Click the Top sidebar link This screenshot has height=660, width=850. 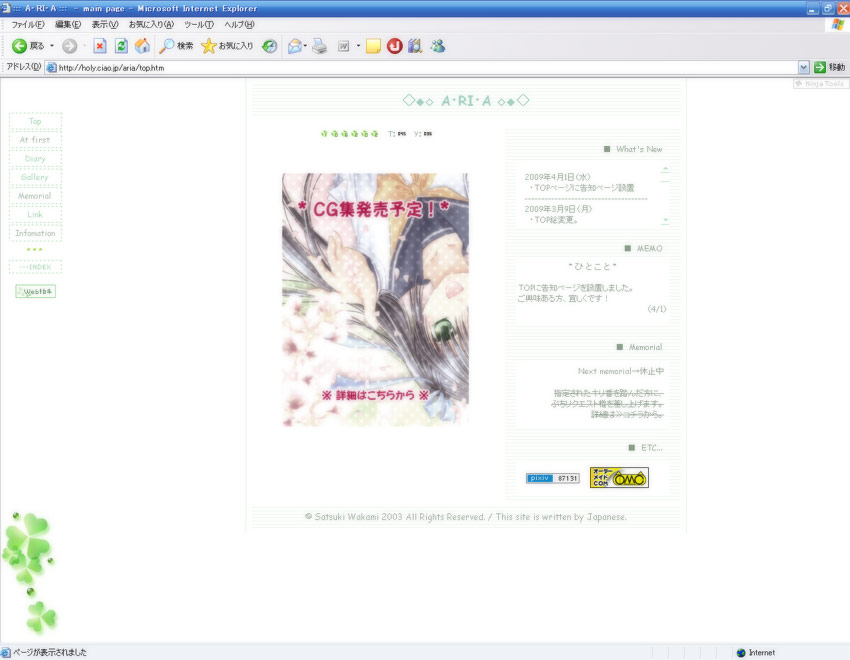[x=35, y=121]
